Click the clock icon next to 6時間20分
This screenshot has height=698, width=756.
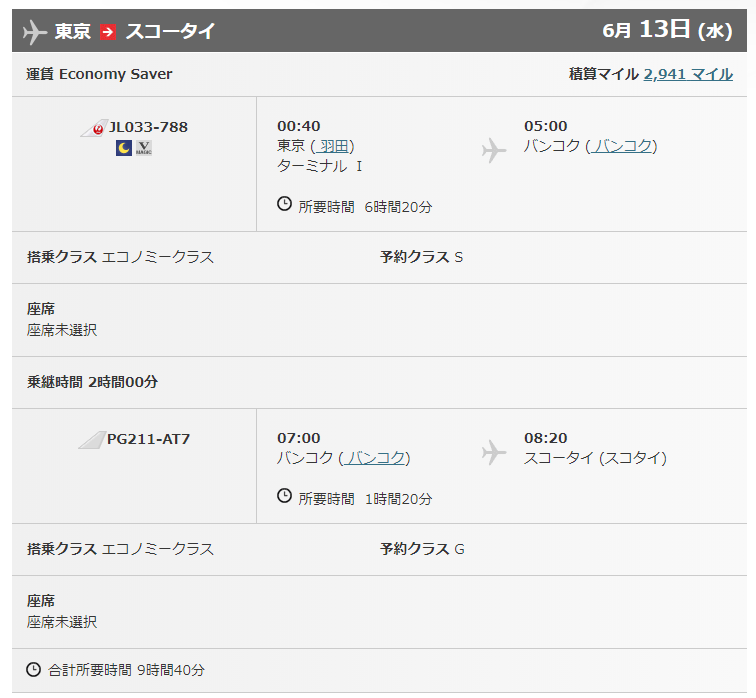coord(284,204)
